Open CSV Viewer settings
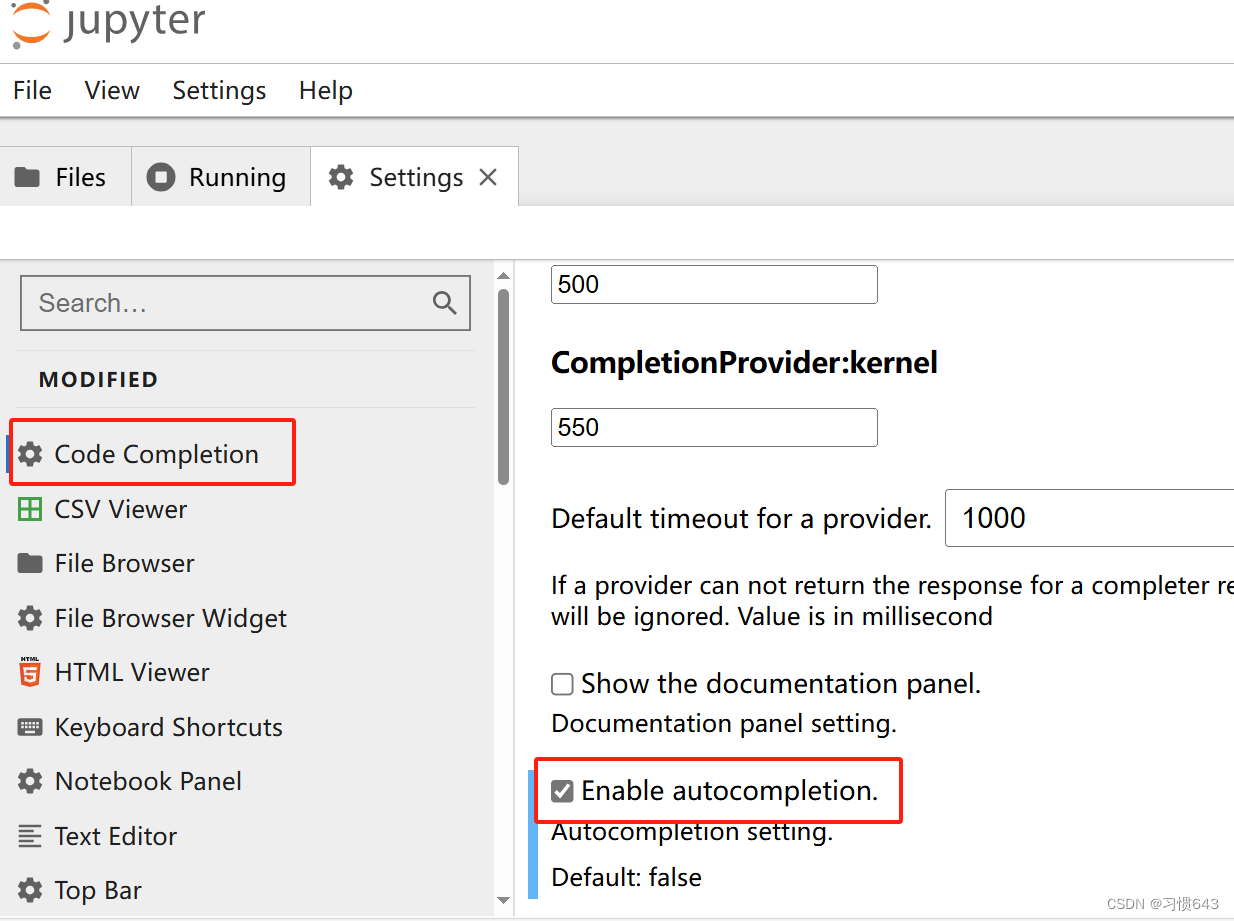Viewport: 1234px width, 921px height. [120, 509]
